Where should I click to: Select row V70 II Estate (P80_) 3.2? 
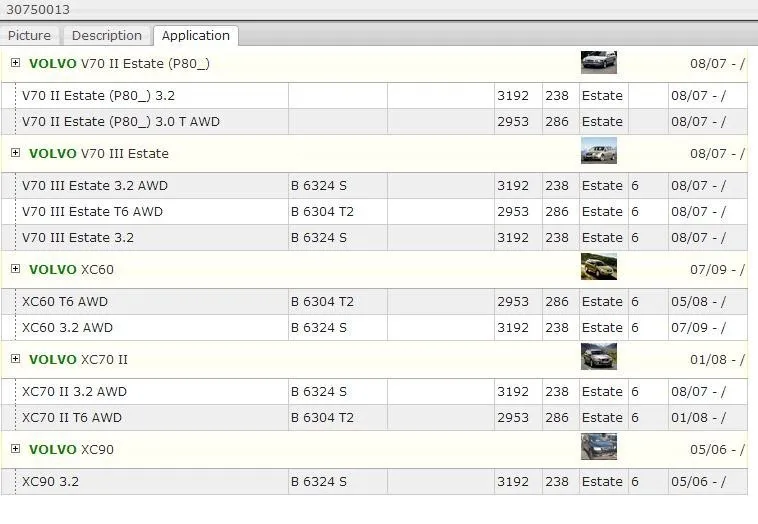tap(375, 96)
